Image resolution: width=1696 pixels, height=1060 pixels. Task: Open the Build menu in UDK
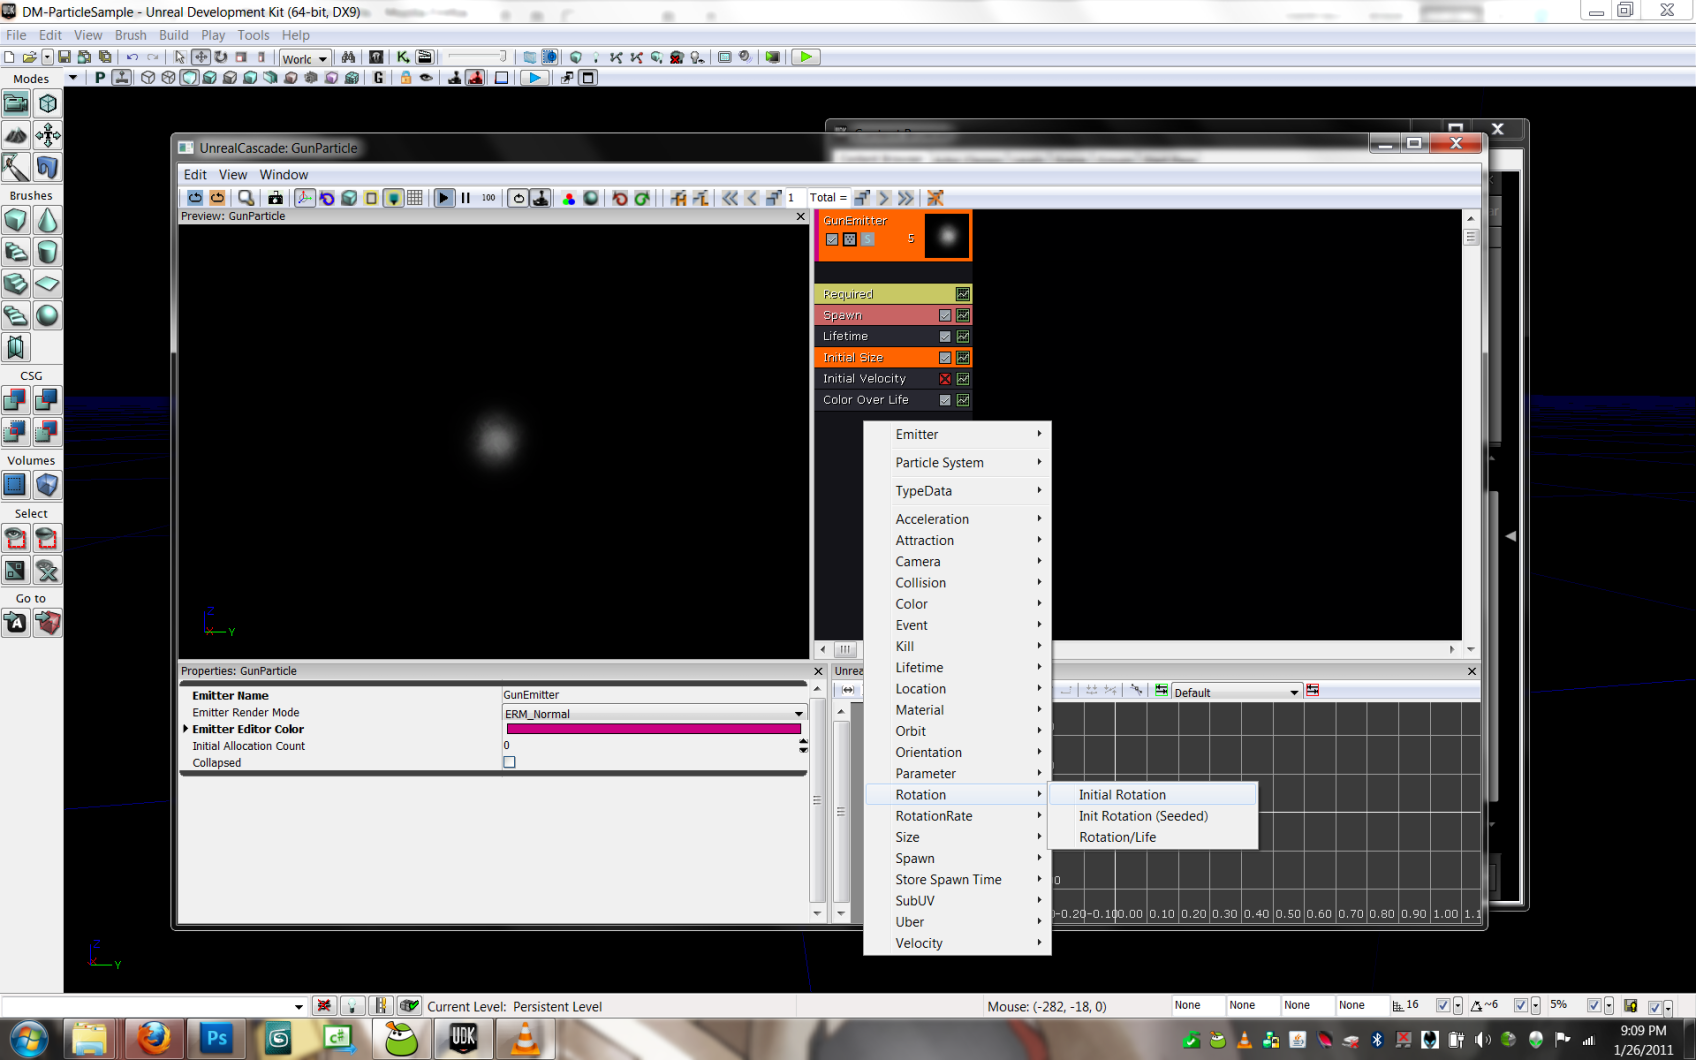(x=174, y=35)
